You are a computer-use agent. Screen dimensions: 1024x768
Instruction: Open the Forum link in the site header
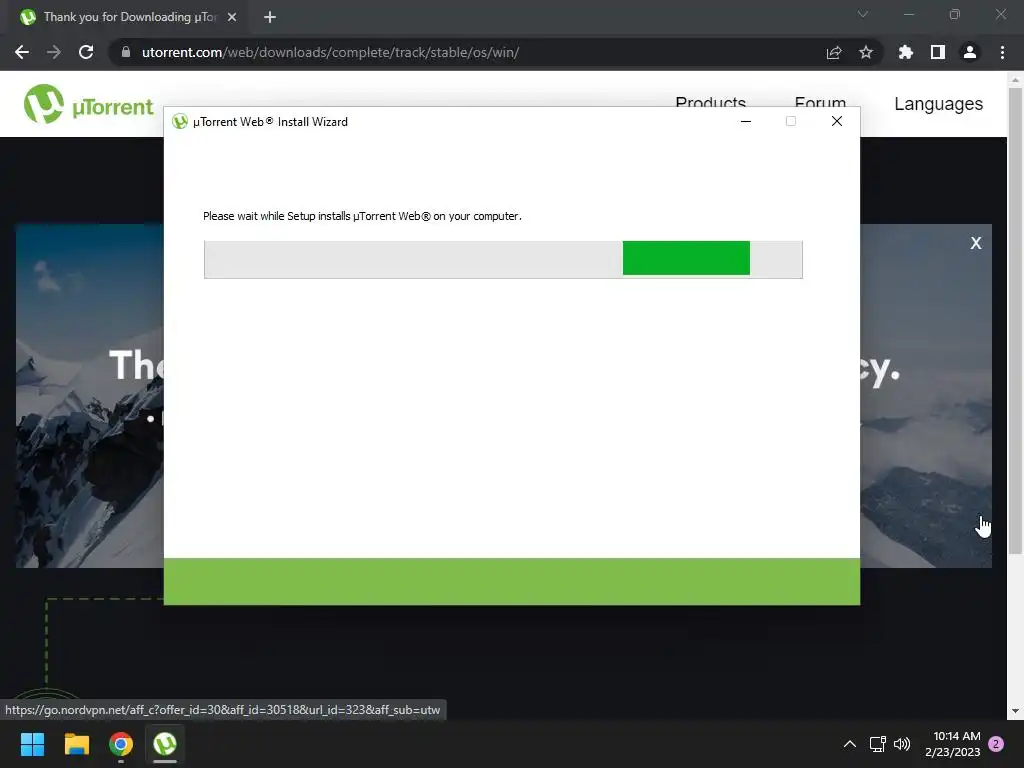click(x=820, y=103)
